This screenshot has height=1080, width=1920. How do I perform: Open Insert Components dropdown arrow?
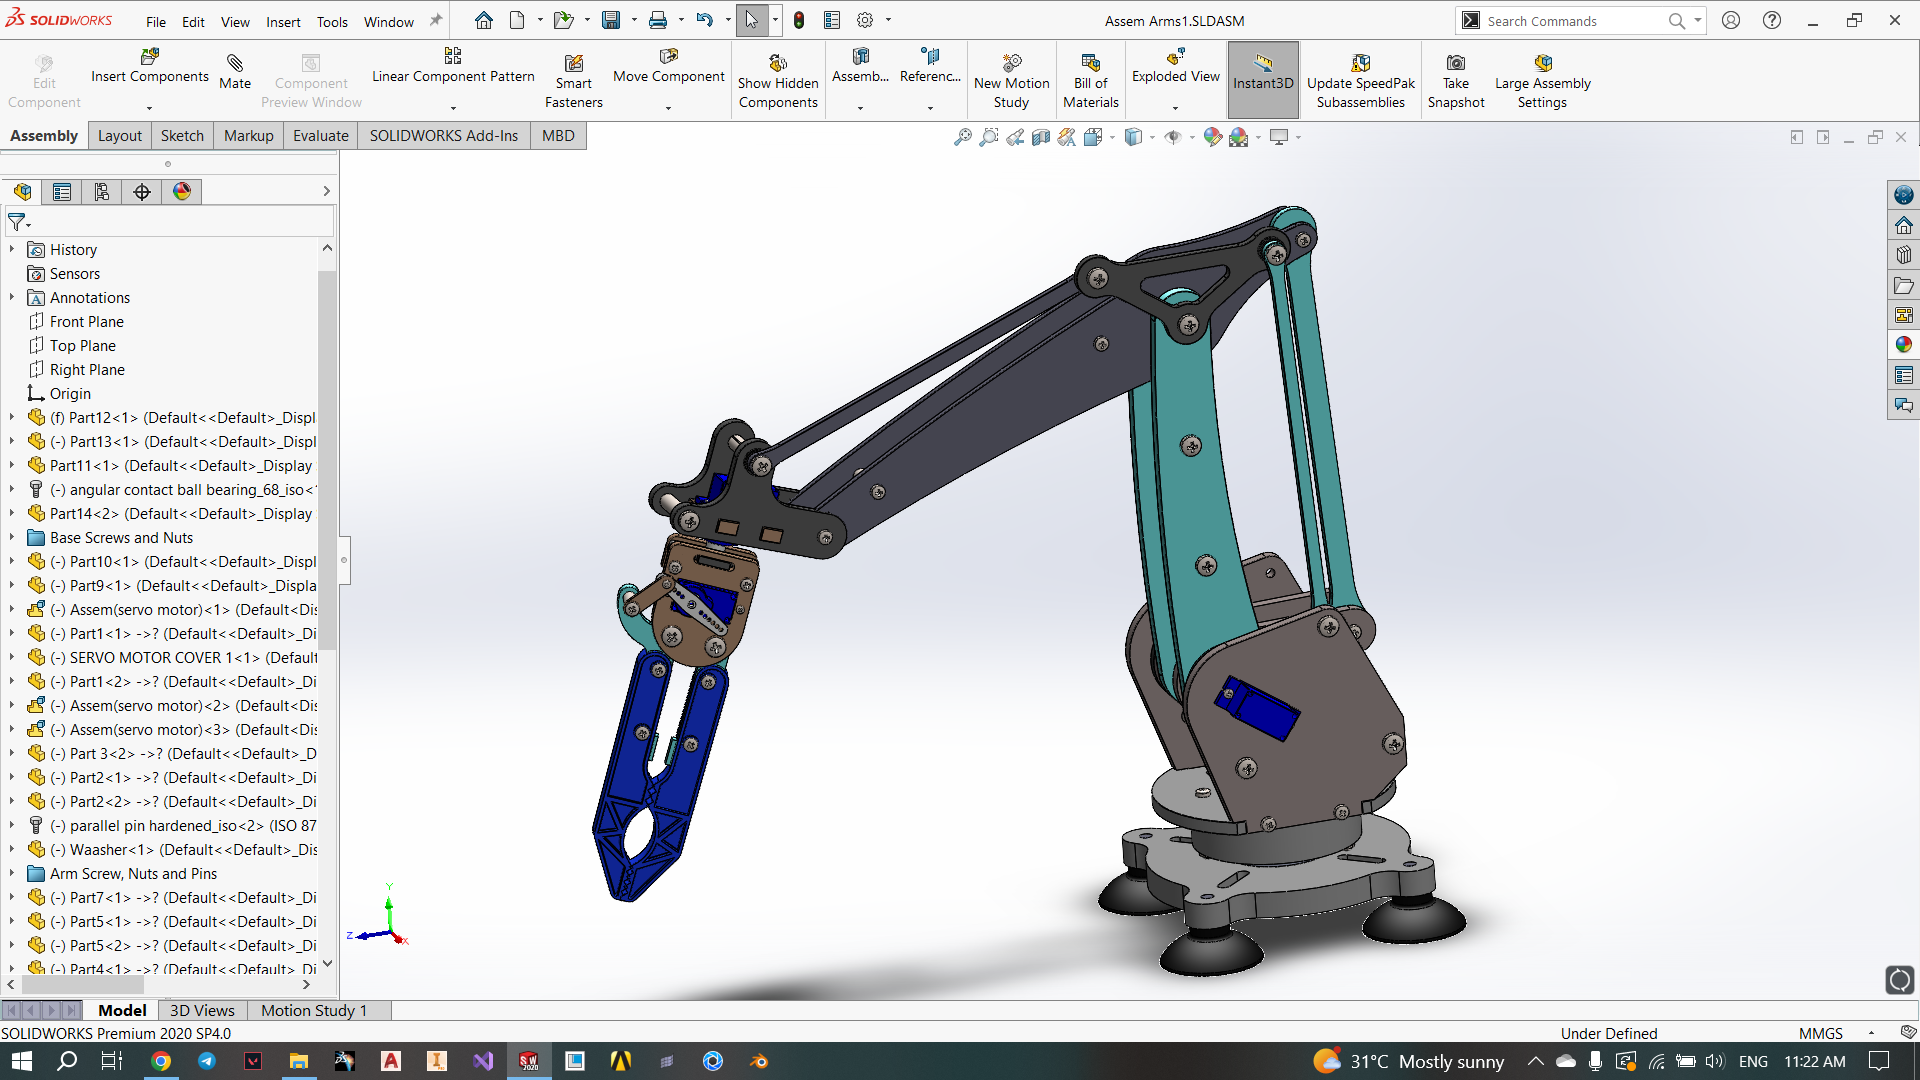[x=149, y=107]
